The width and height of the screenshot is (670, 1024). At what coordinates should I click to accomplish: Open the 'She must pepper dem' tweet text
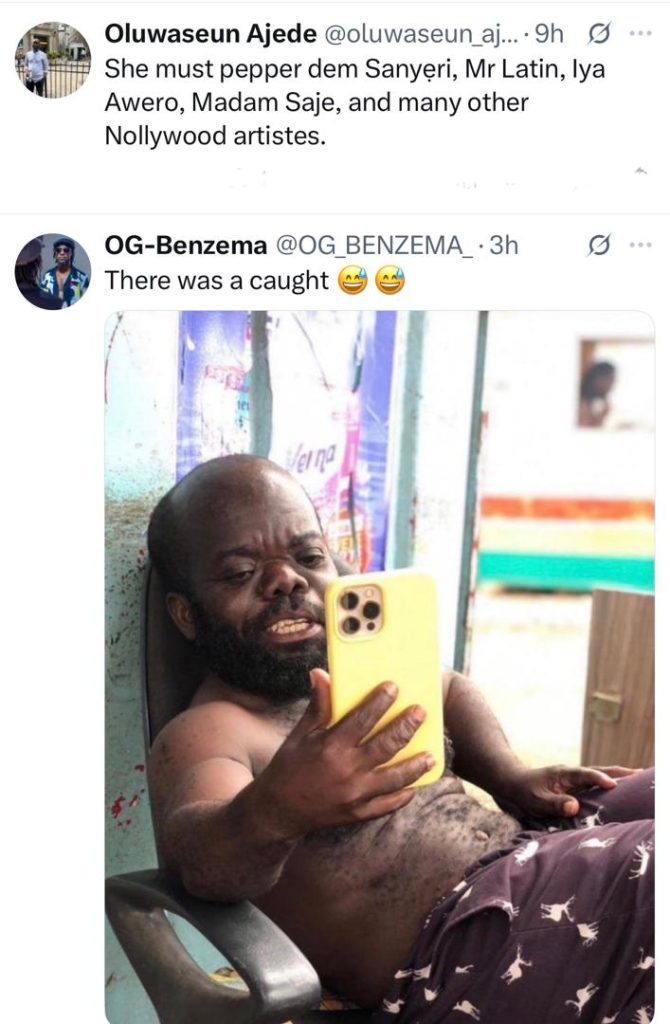[x=355, y=103]
